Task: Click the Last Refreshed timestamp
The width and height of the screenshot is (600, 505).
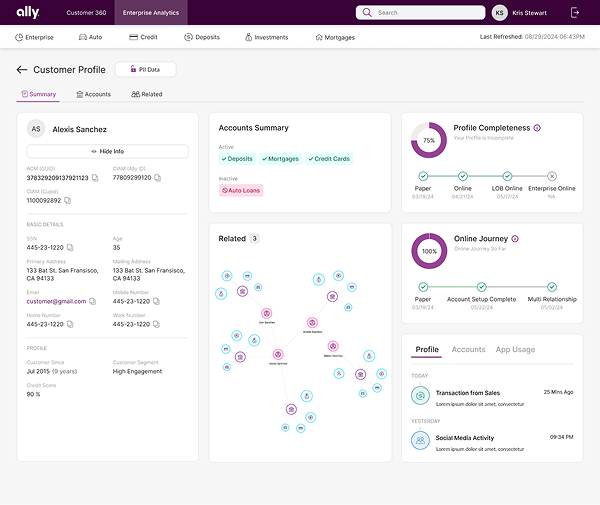Action: pyautogui.click(x=532, y=37)
